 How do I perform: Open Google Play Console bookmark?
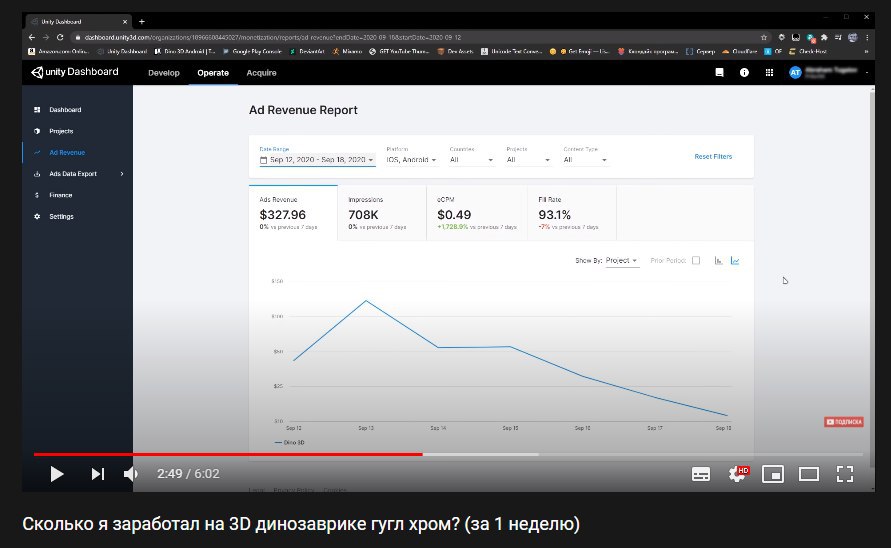coord(252,51)
